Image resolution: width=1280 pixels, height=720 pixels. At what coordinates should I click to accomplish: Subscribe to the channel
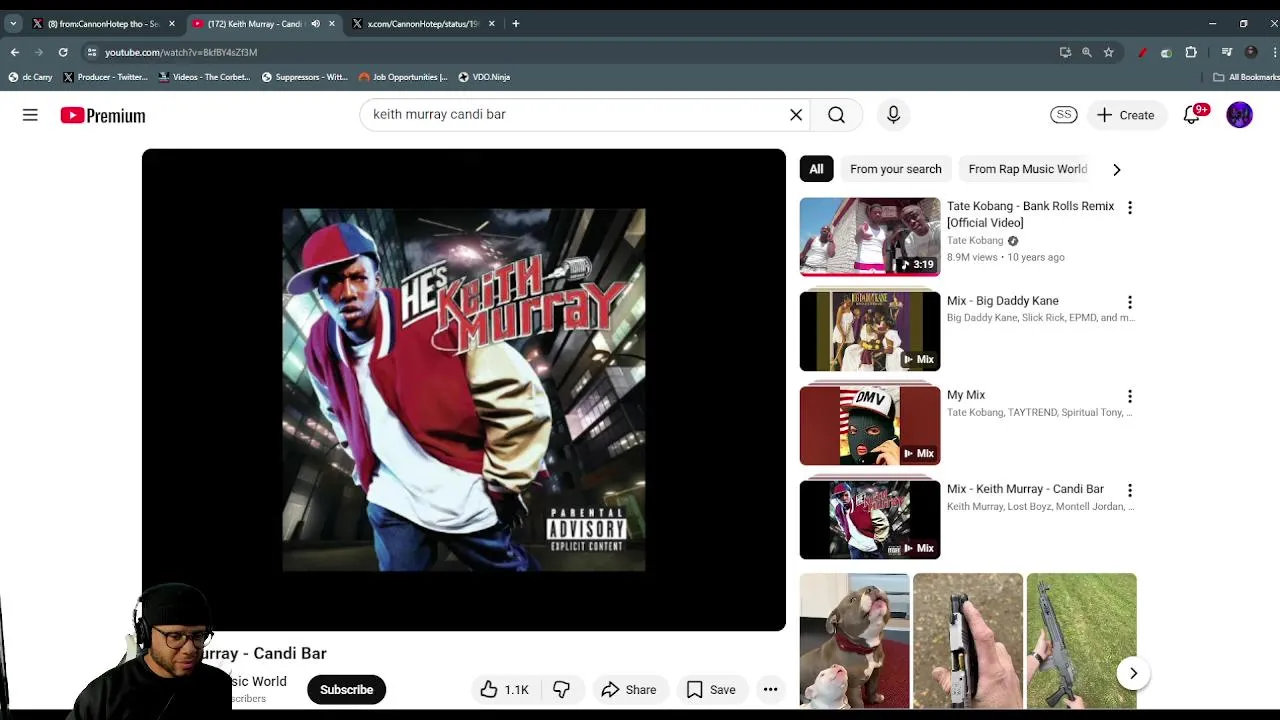pos(346,690)
